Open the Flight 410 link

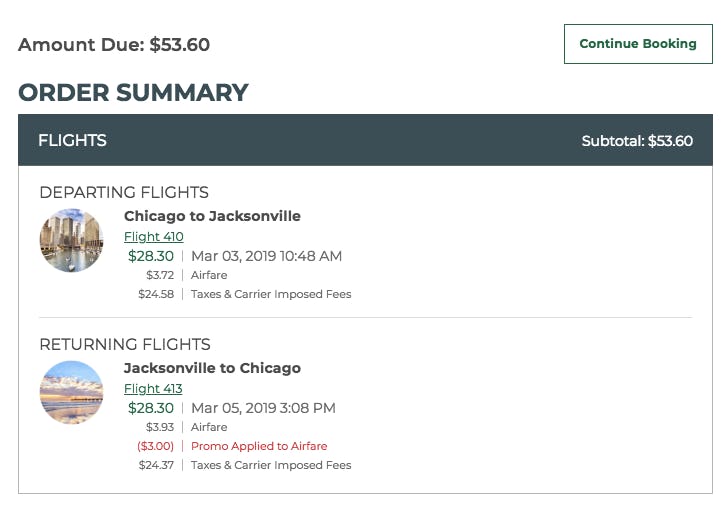click(153, 237)
